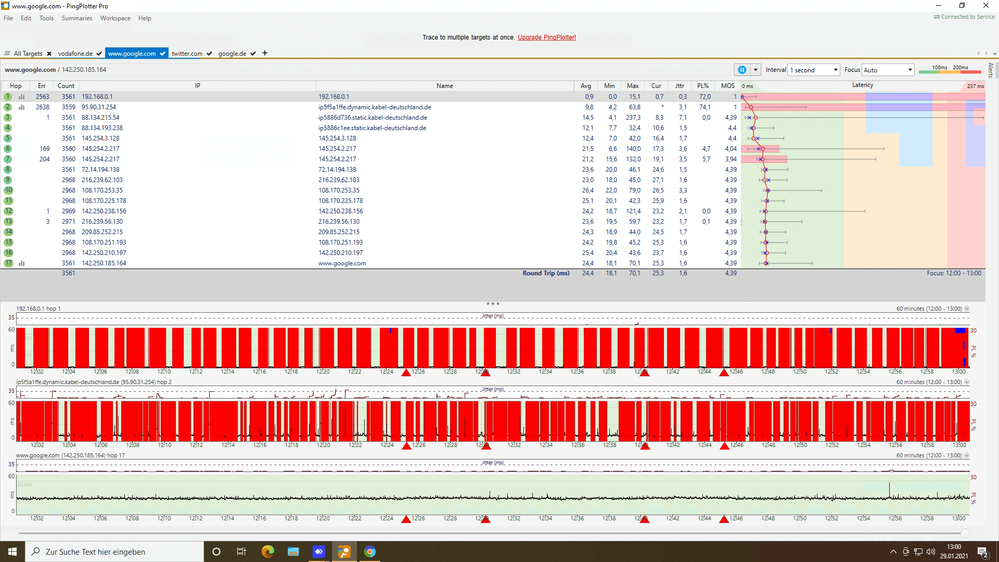This screenshot has height=562, width=999.
Task: Click the three-dot splitter handle above the timeline graphs
Action: point(492,304)
